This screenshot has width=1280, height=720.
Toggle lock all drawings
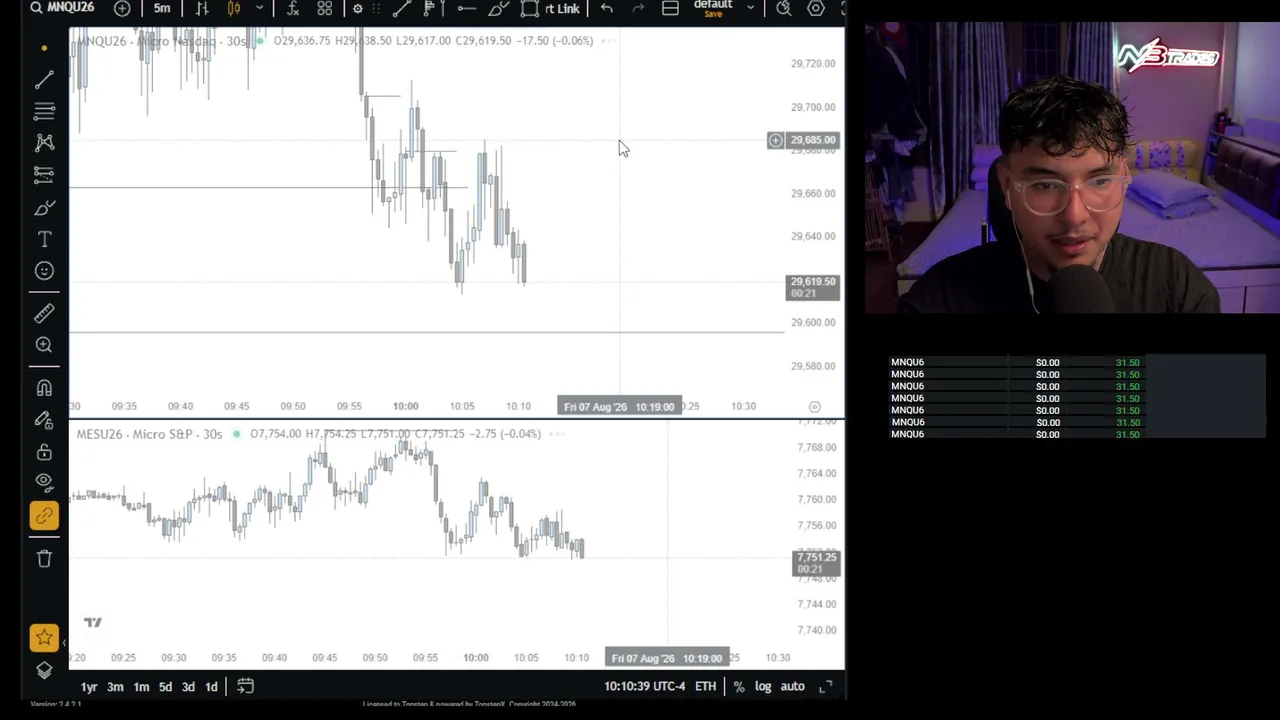coord(44,452)
